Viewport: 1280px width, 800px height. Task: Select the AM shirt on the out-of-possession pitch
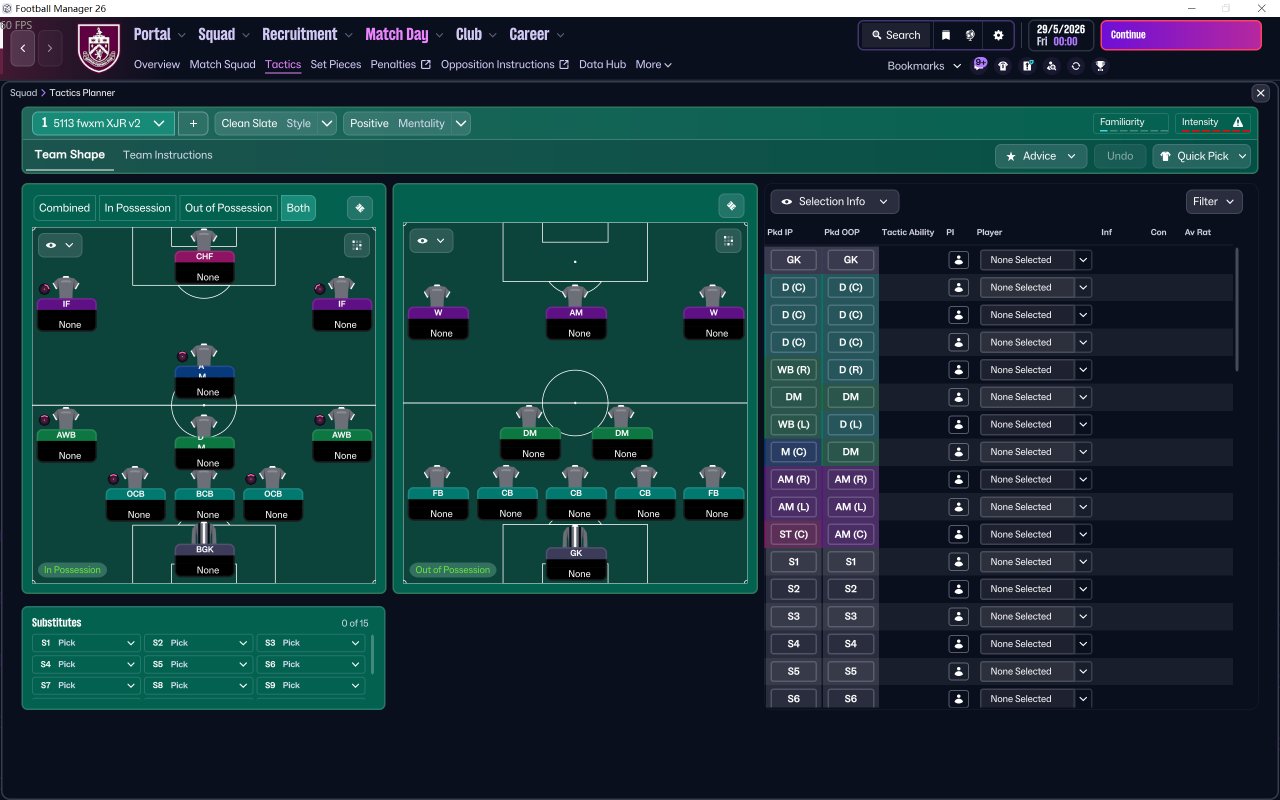575,295
